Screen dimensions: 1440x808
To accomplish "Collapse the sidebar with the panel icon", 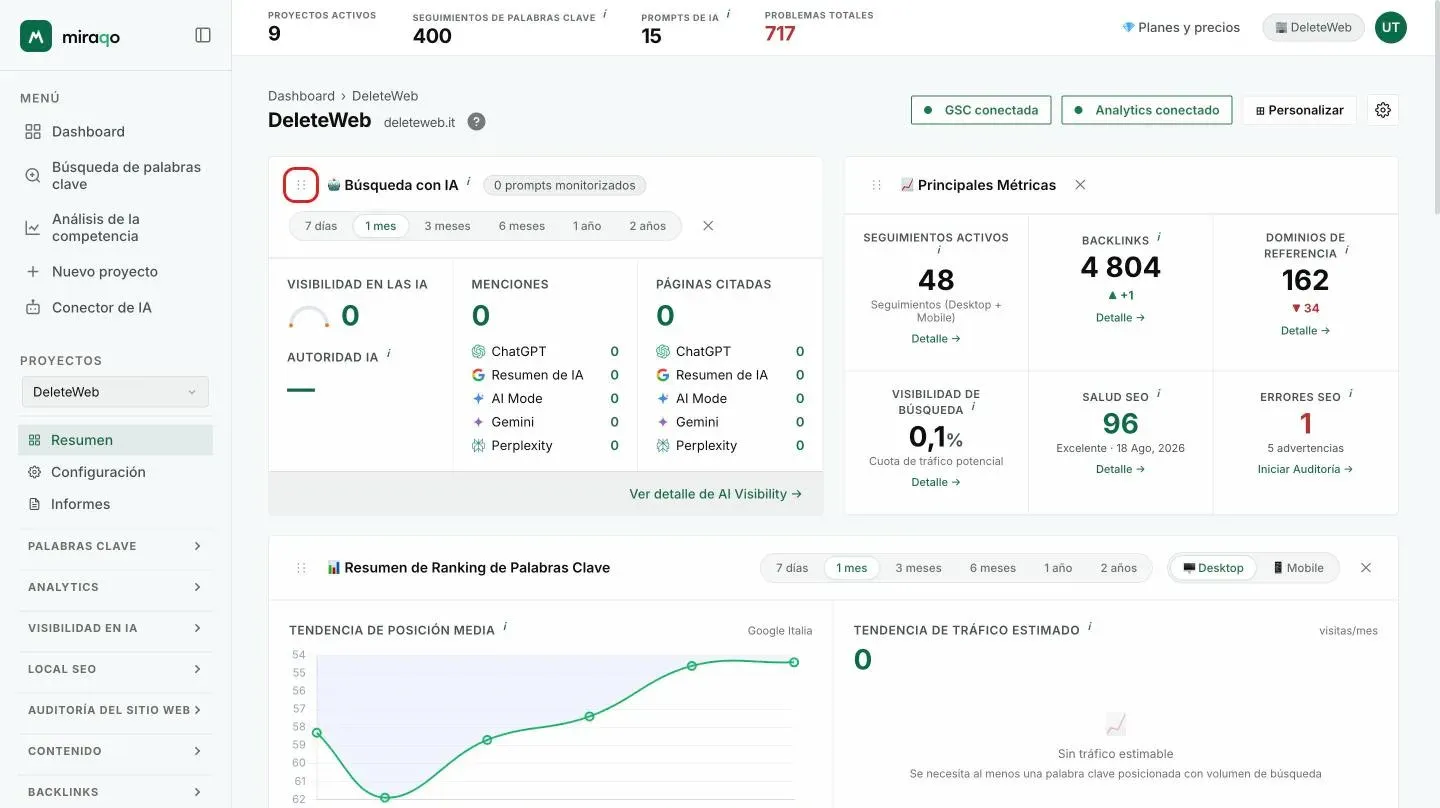I will coord(203,35).
